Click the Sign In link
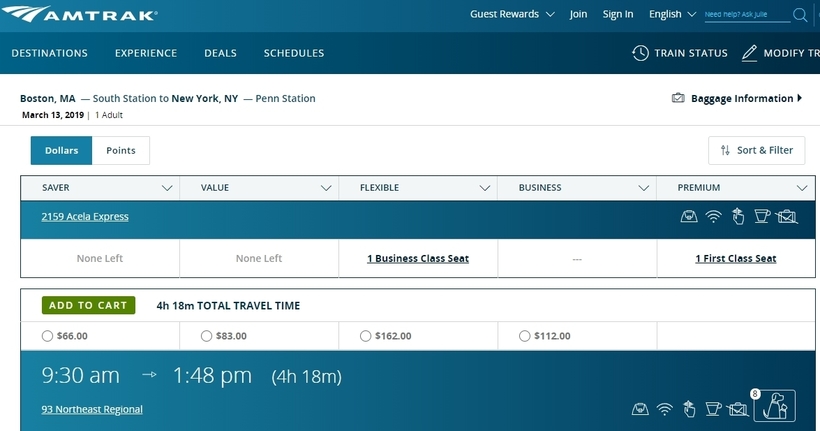The width and height of the screenshot is (820, 431). pyautogui.click(x=618, y=14)
